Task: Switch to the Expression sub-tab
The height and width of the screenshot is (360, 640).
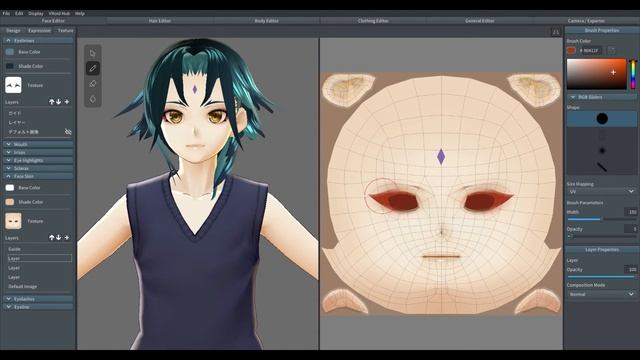Action: tap(40, 31)
